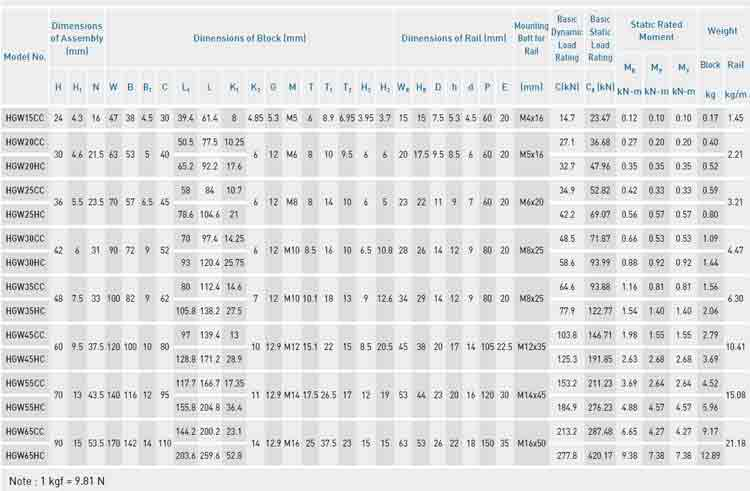Select model cell HGW25HC
Image resolution: width=750 pixels, height=491 pixels.
[25, 215]
